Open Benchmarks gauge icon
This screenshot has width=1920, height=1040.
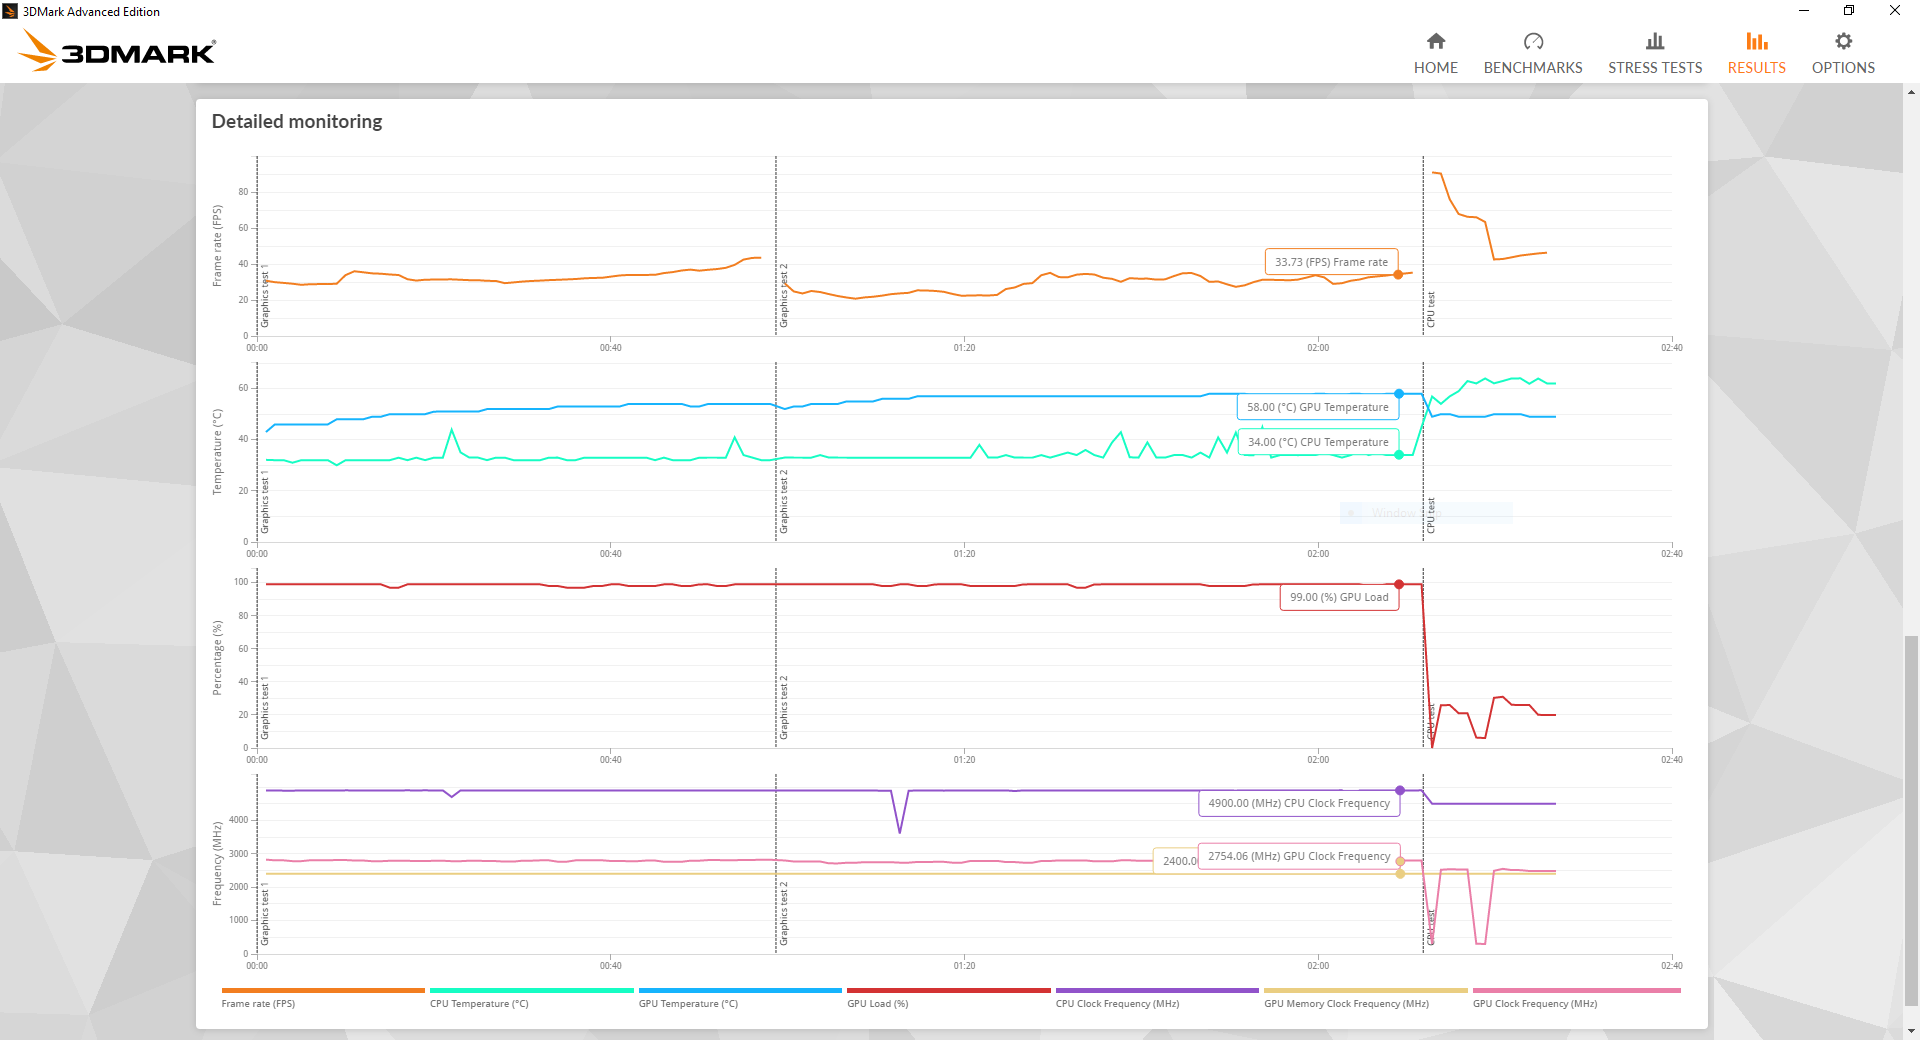click(1533, 41)
